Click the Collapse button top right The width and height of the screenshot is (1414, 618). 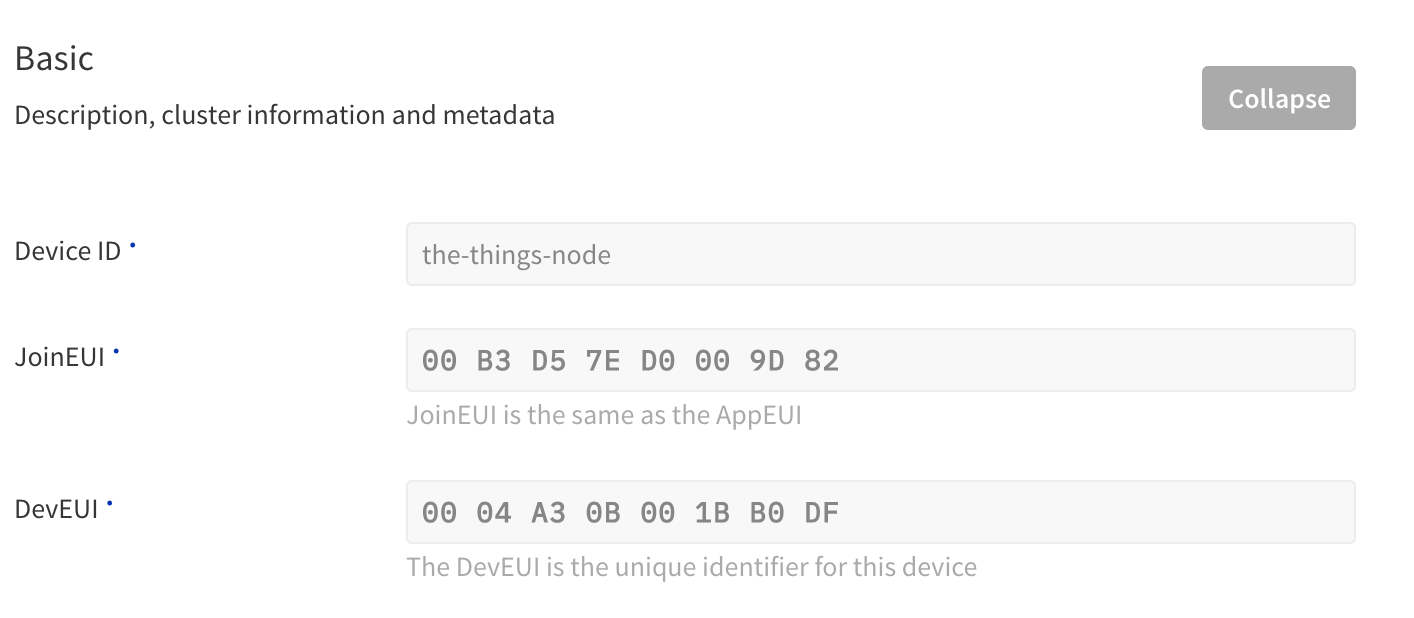pos(1278,97)
